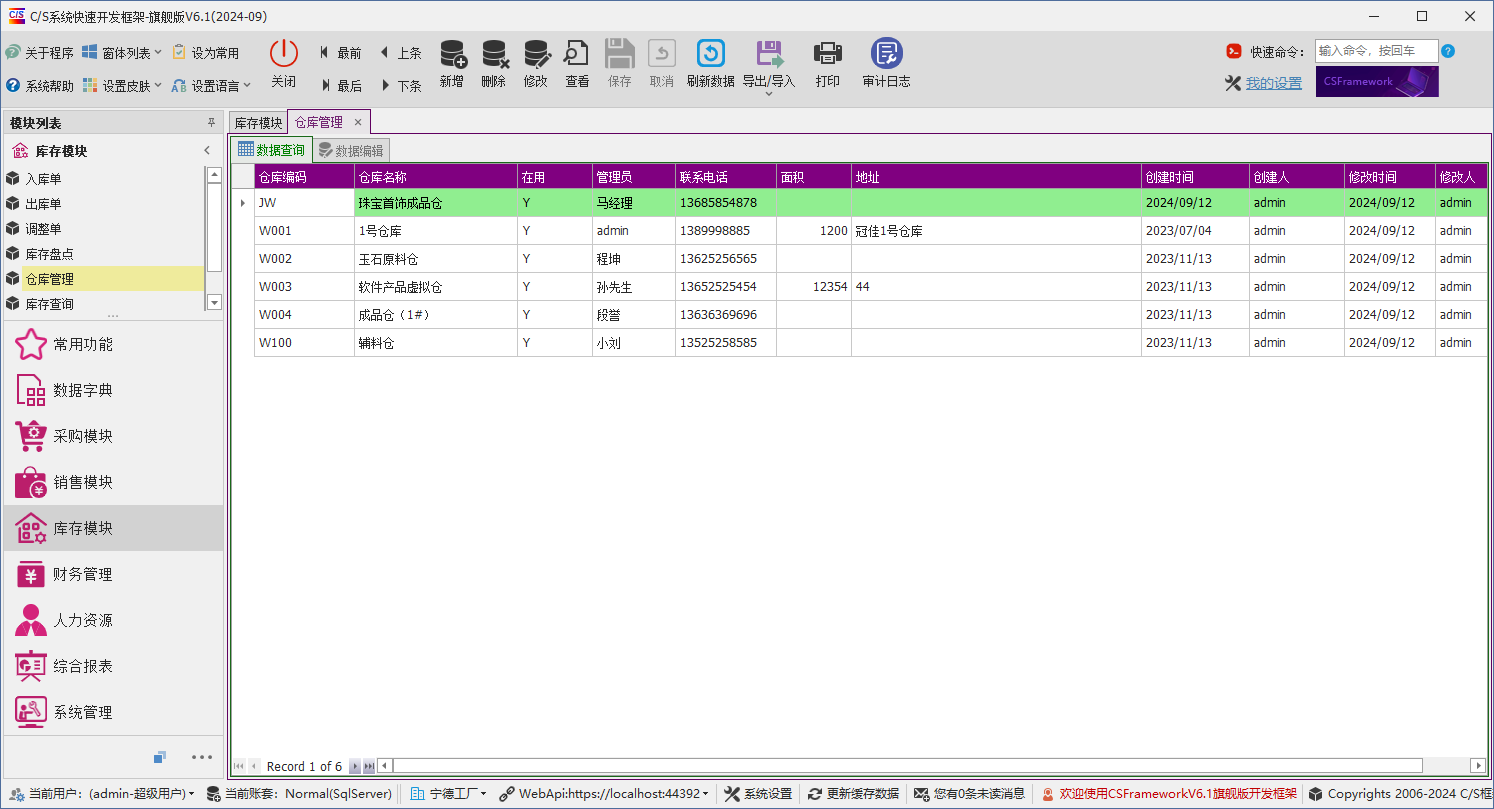The width and height of the screenshot is (1494, 809).
Task: Go to previous record with 上条
Action: coord(400,53)
